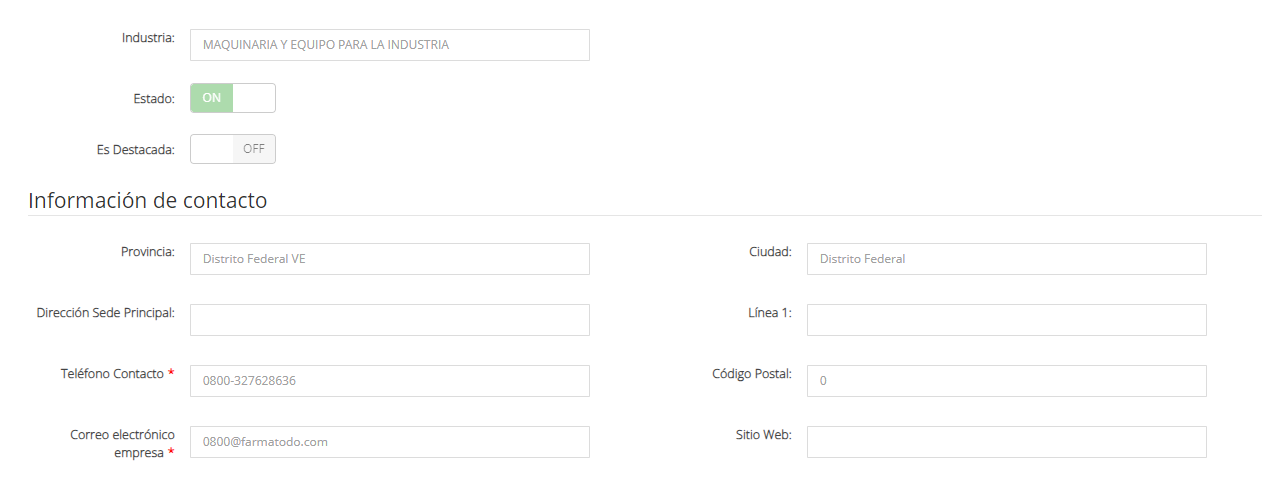The height and width of the screenshot is (480, 1272).
Task: Click the Industria label text
Action: click(148, 38)
